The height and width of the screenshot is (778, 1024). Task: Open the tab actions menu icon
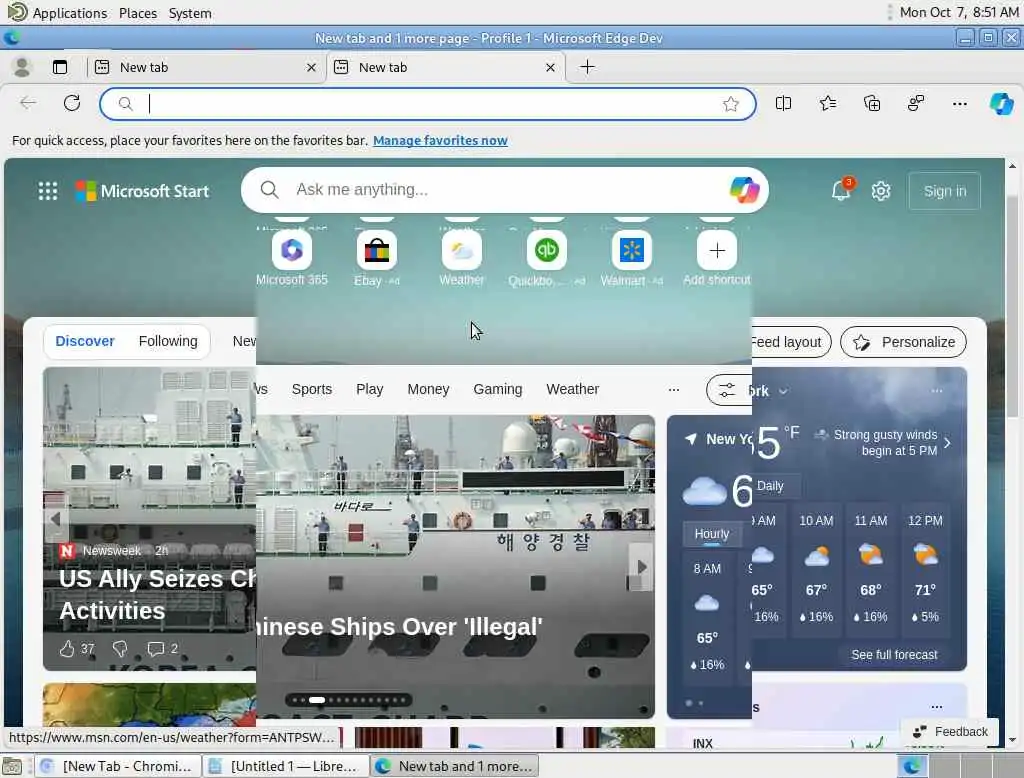tap(60, 67)
